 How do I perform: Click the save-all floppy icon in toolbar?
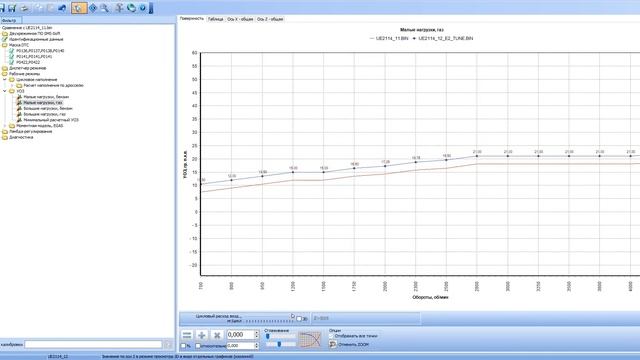(x=12, y=8)
